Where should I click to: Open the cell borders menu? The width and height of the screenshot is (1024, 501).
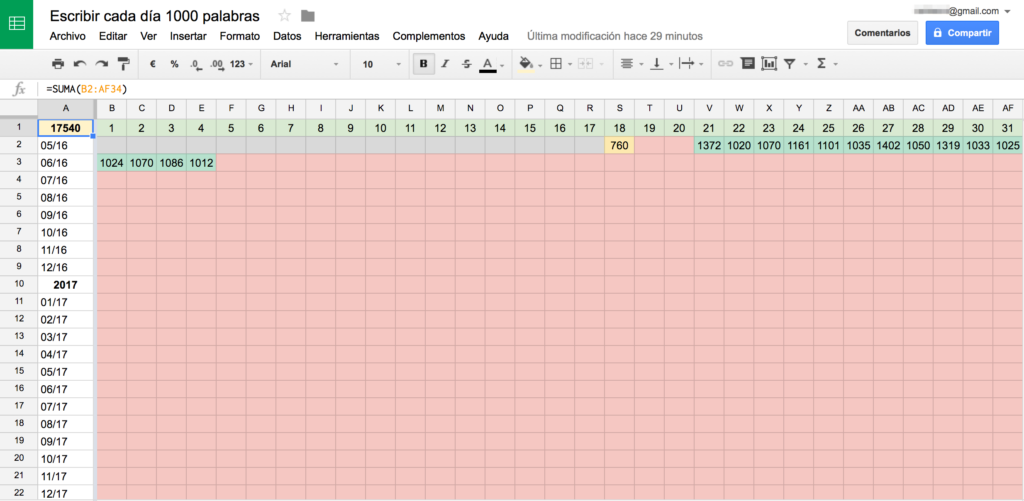(x=556, y=64)
